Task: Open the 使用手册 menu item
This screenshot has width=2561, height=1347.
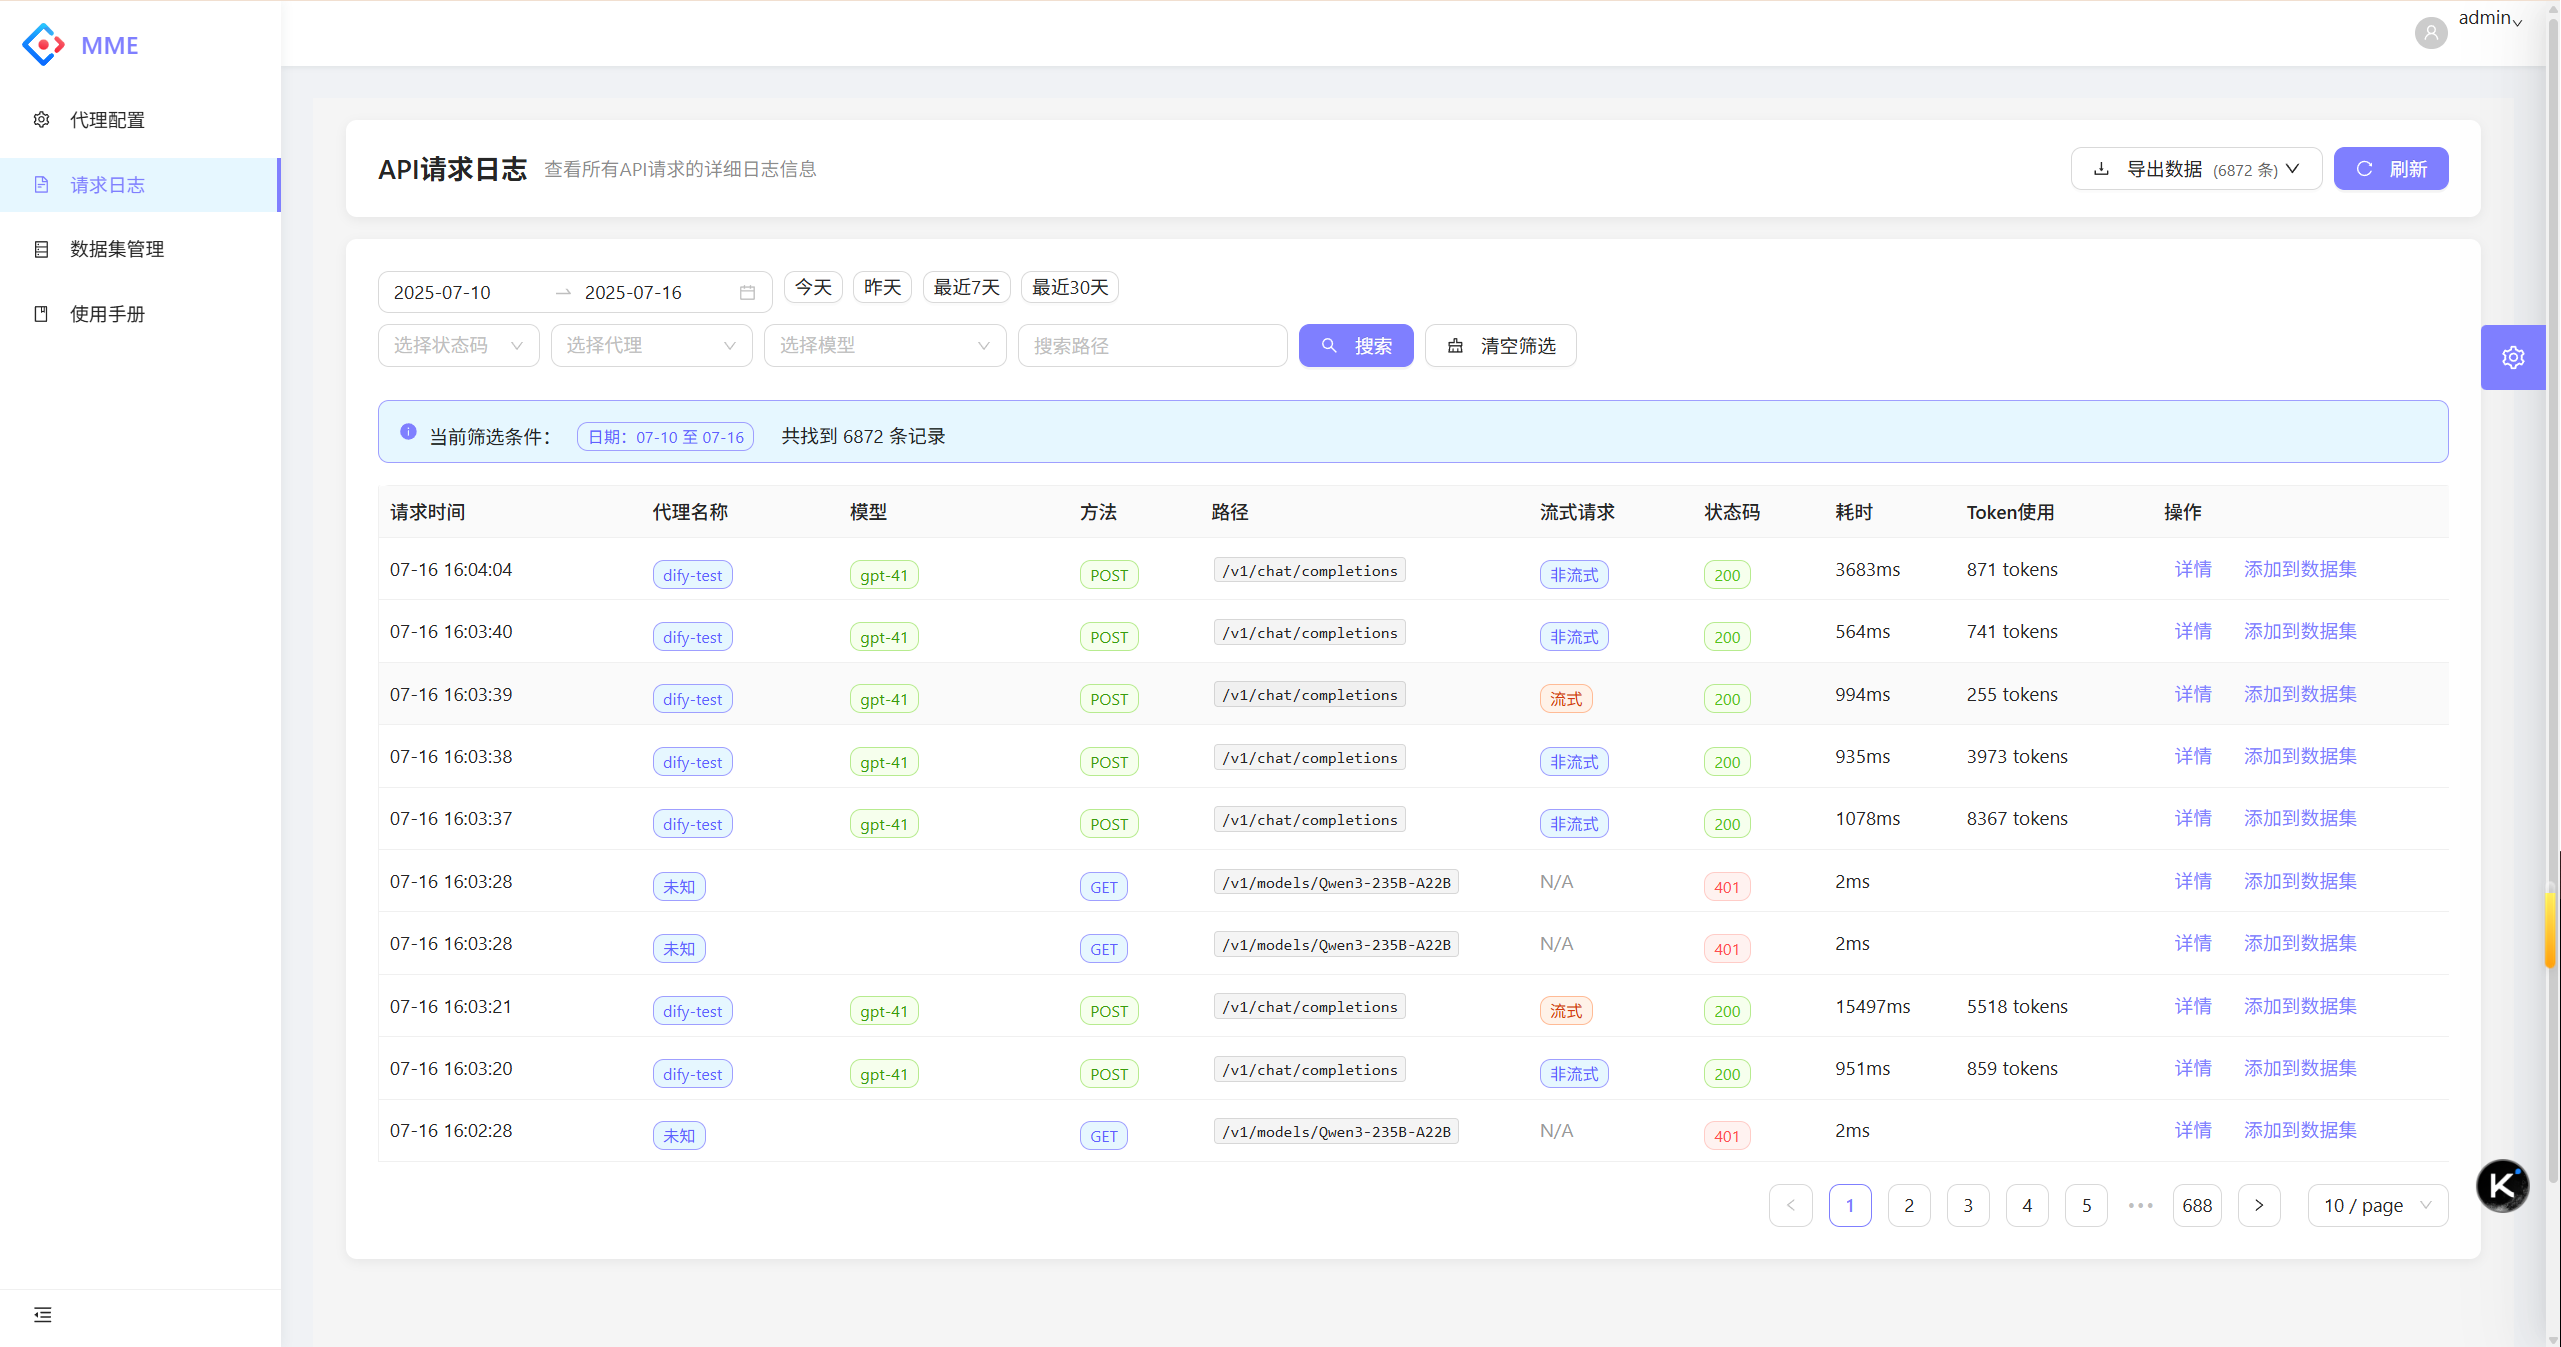Action: click(107, 314)
